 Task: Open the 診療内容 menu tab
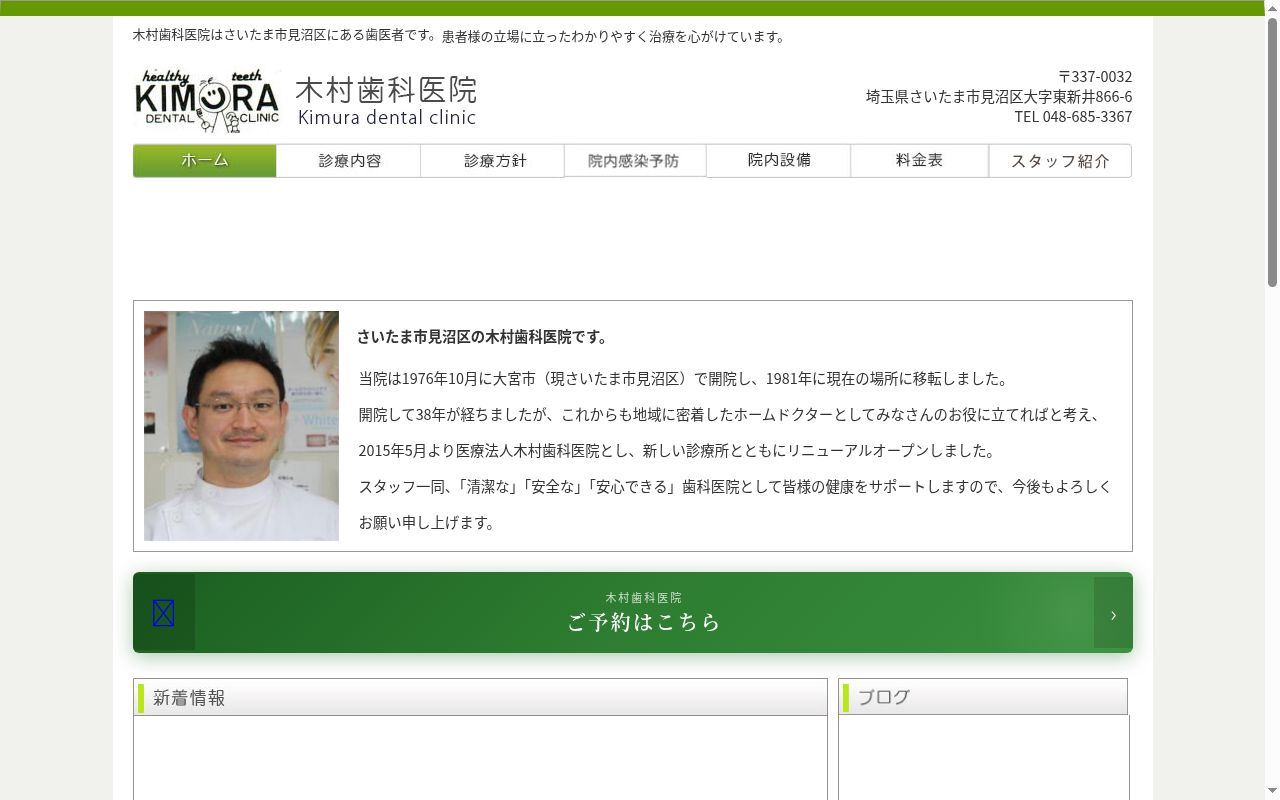pyautogui.click(x=349, y=161)
